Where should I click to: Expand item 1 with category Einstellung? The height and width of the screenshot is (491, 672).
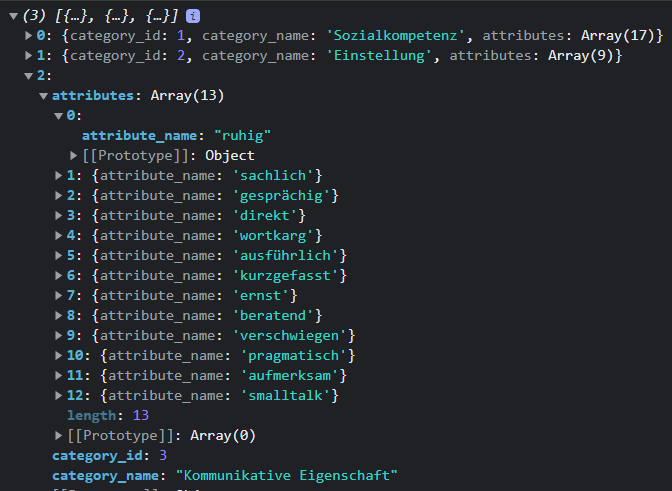[28, 56]
